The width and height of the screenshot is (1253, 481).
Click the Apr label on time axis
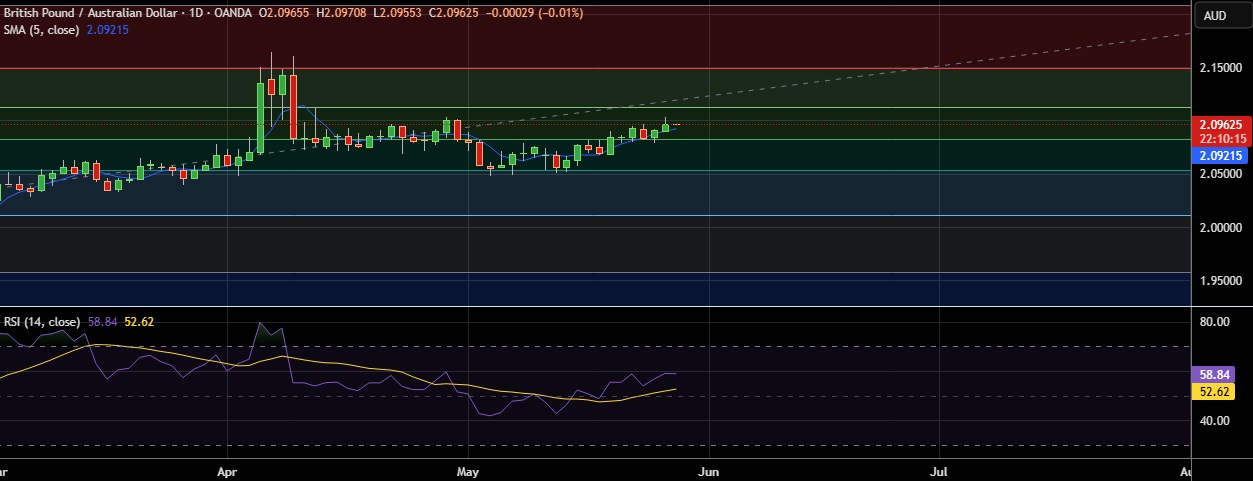(228, 470)
